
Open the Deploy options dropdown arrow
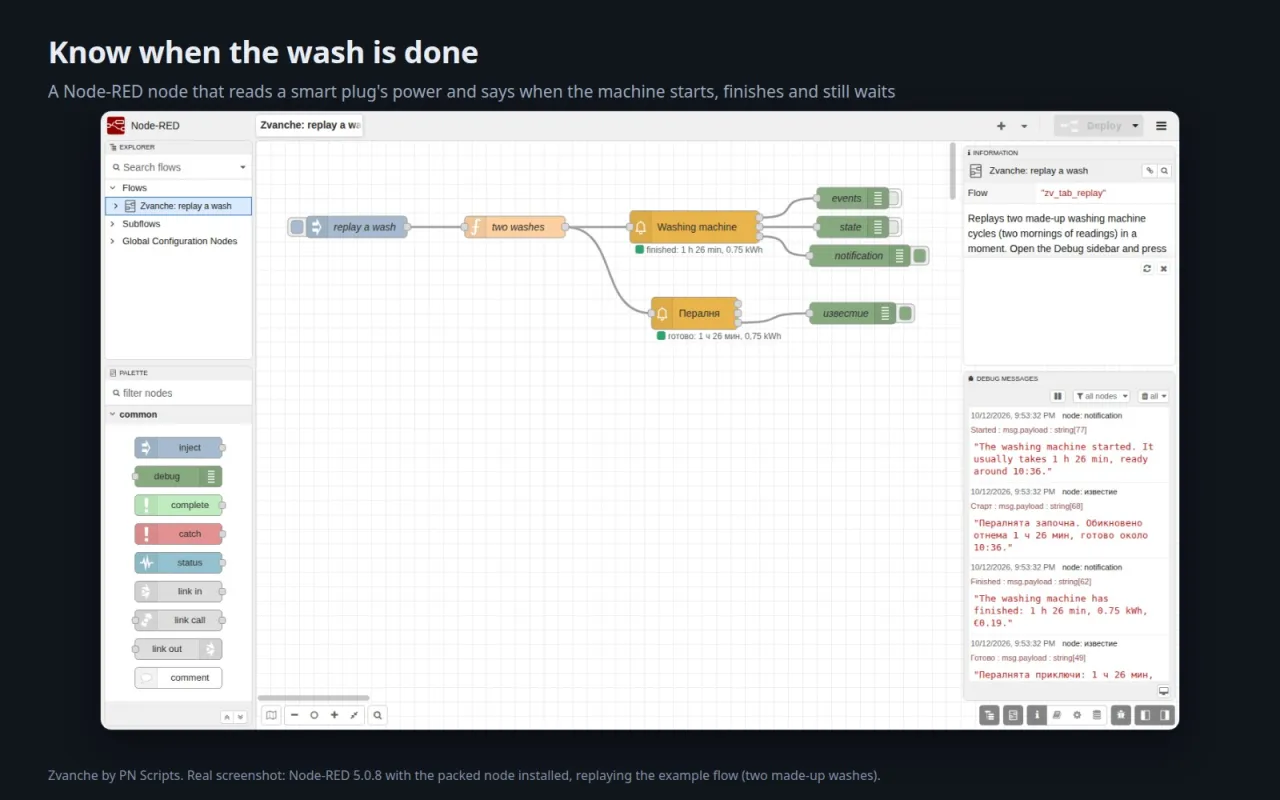pos(1135,126)
